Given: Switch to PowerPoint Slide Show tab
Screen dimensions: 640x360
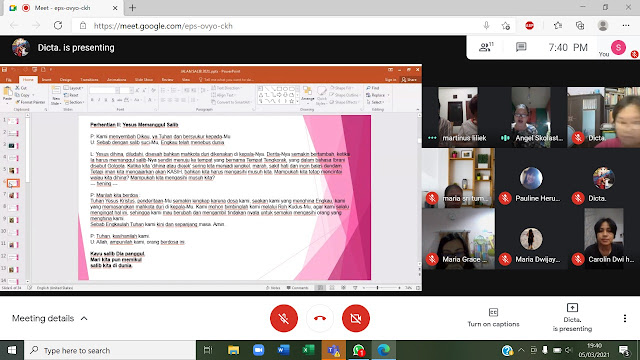Looking at the screenshot, I should click(x=144, y=80).
